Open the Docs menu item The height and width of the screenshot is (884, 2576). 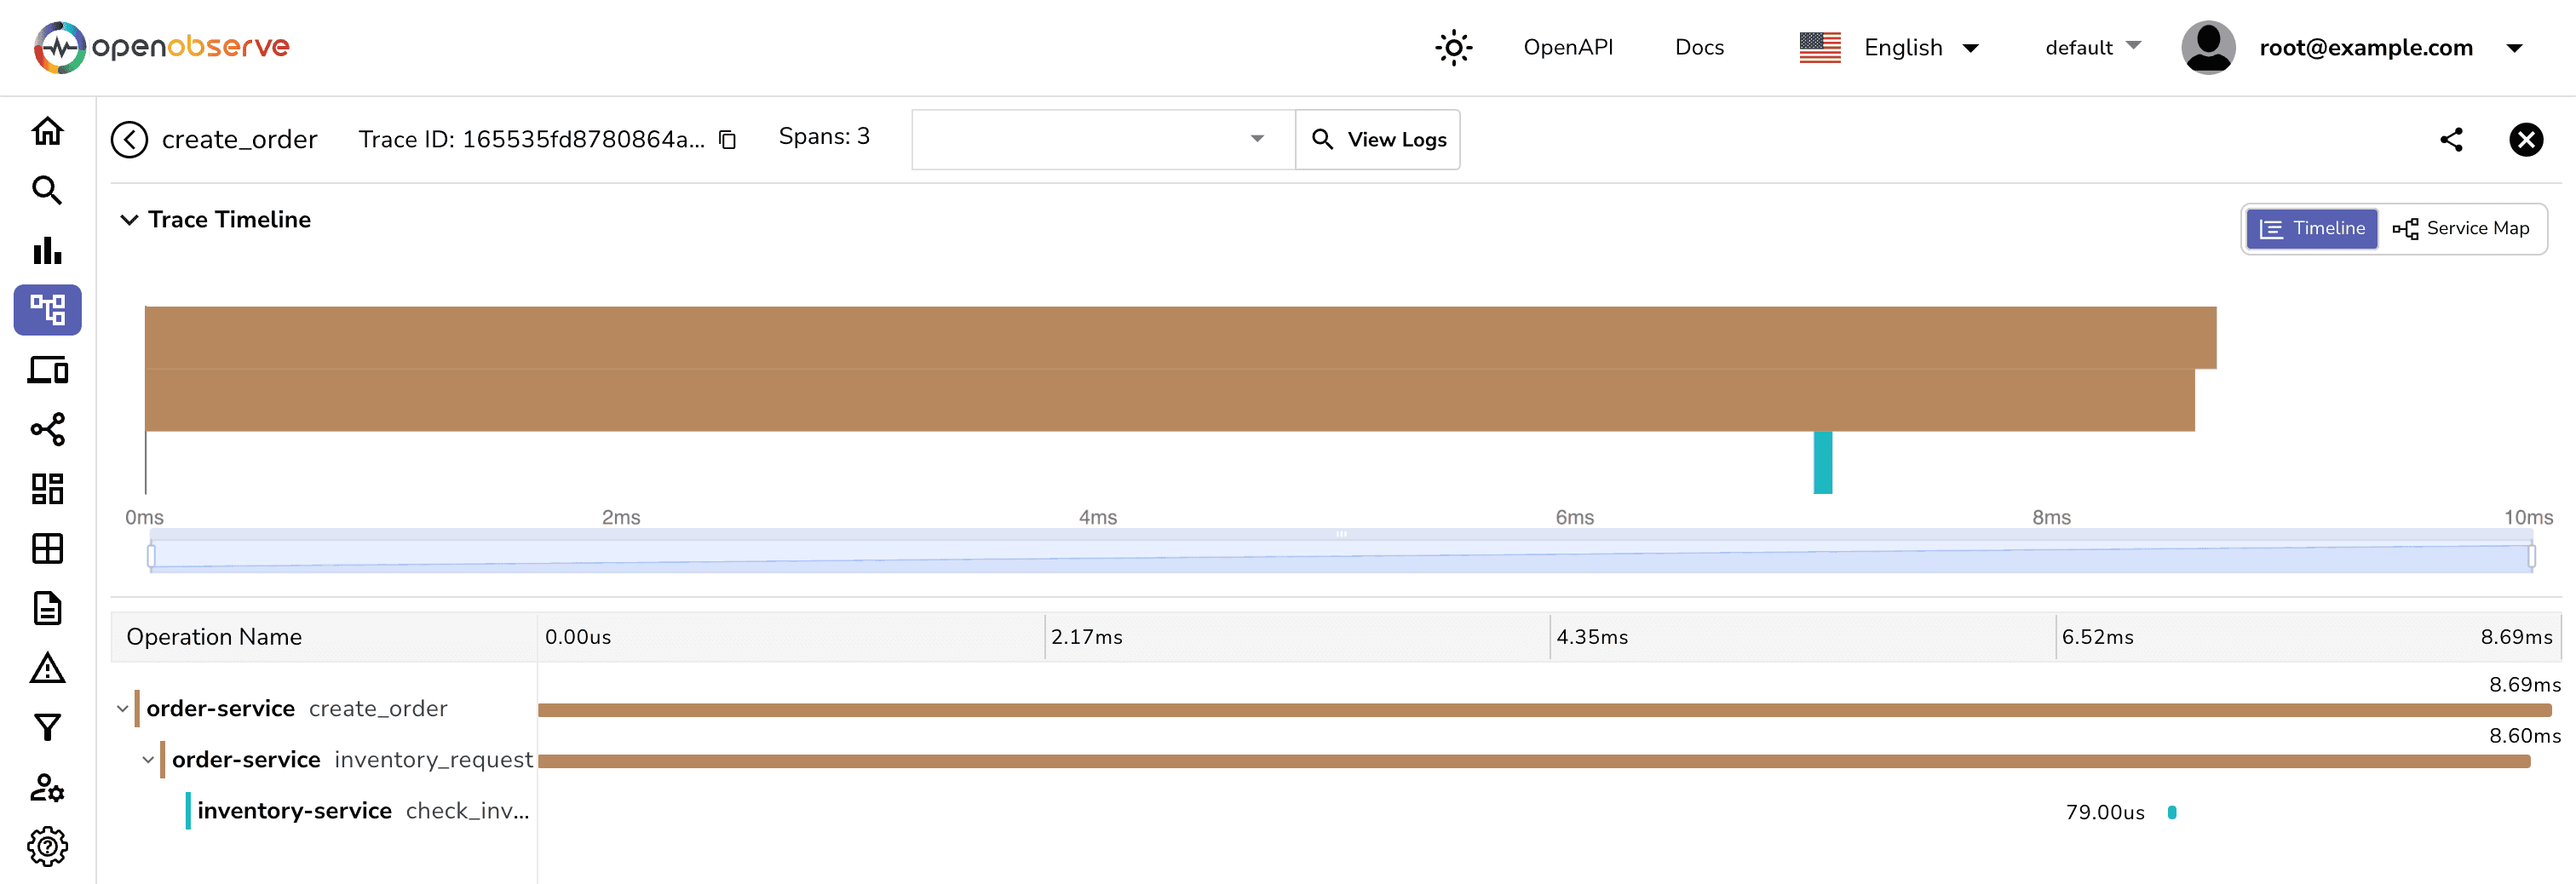(1699, 47)
